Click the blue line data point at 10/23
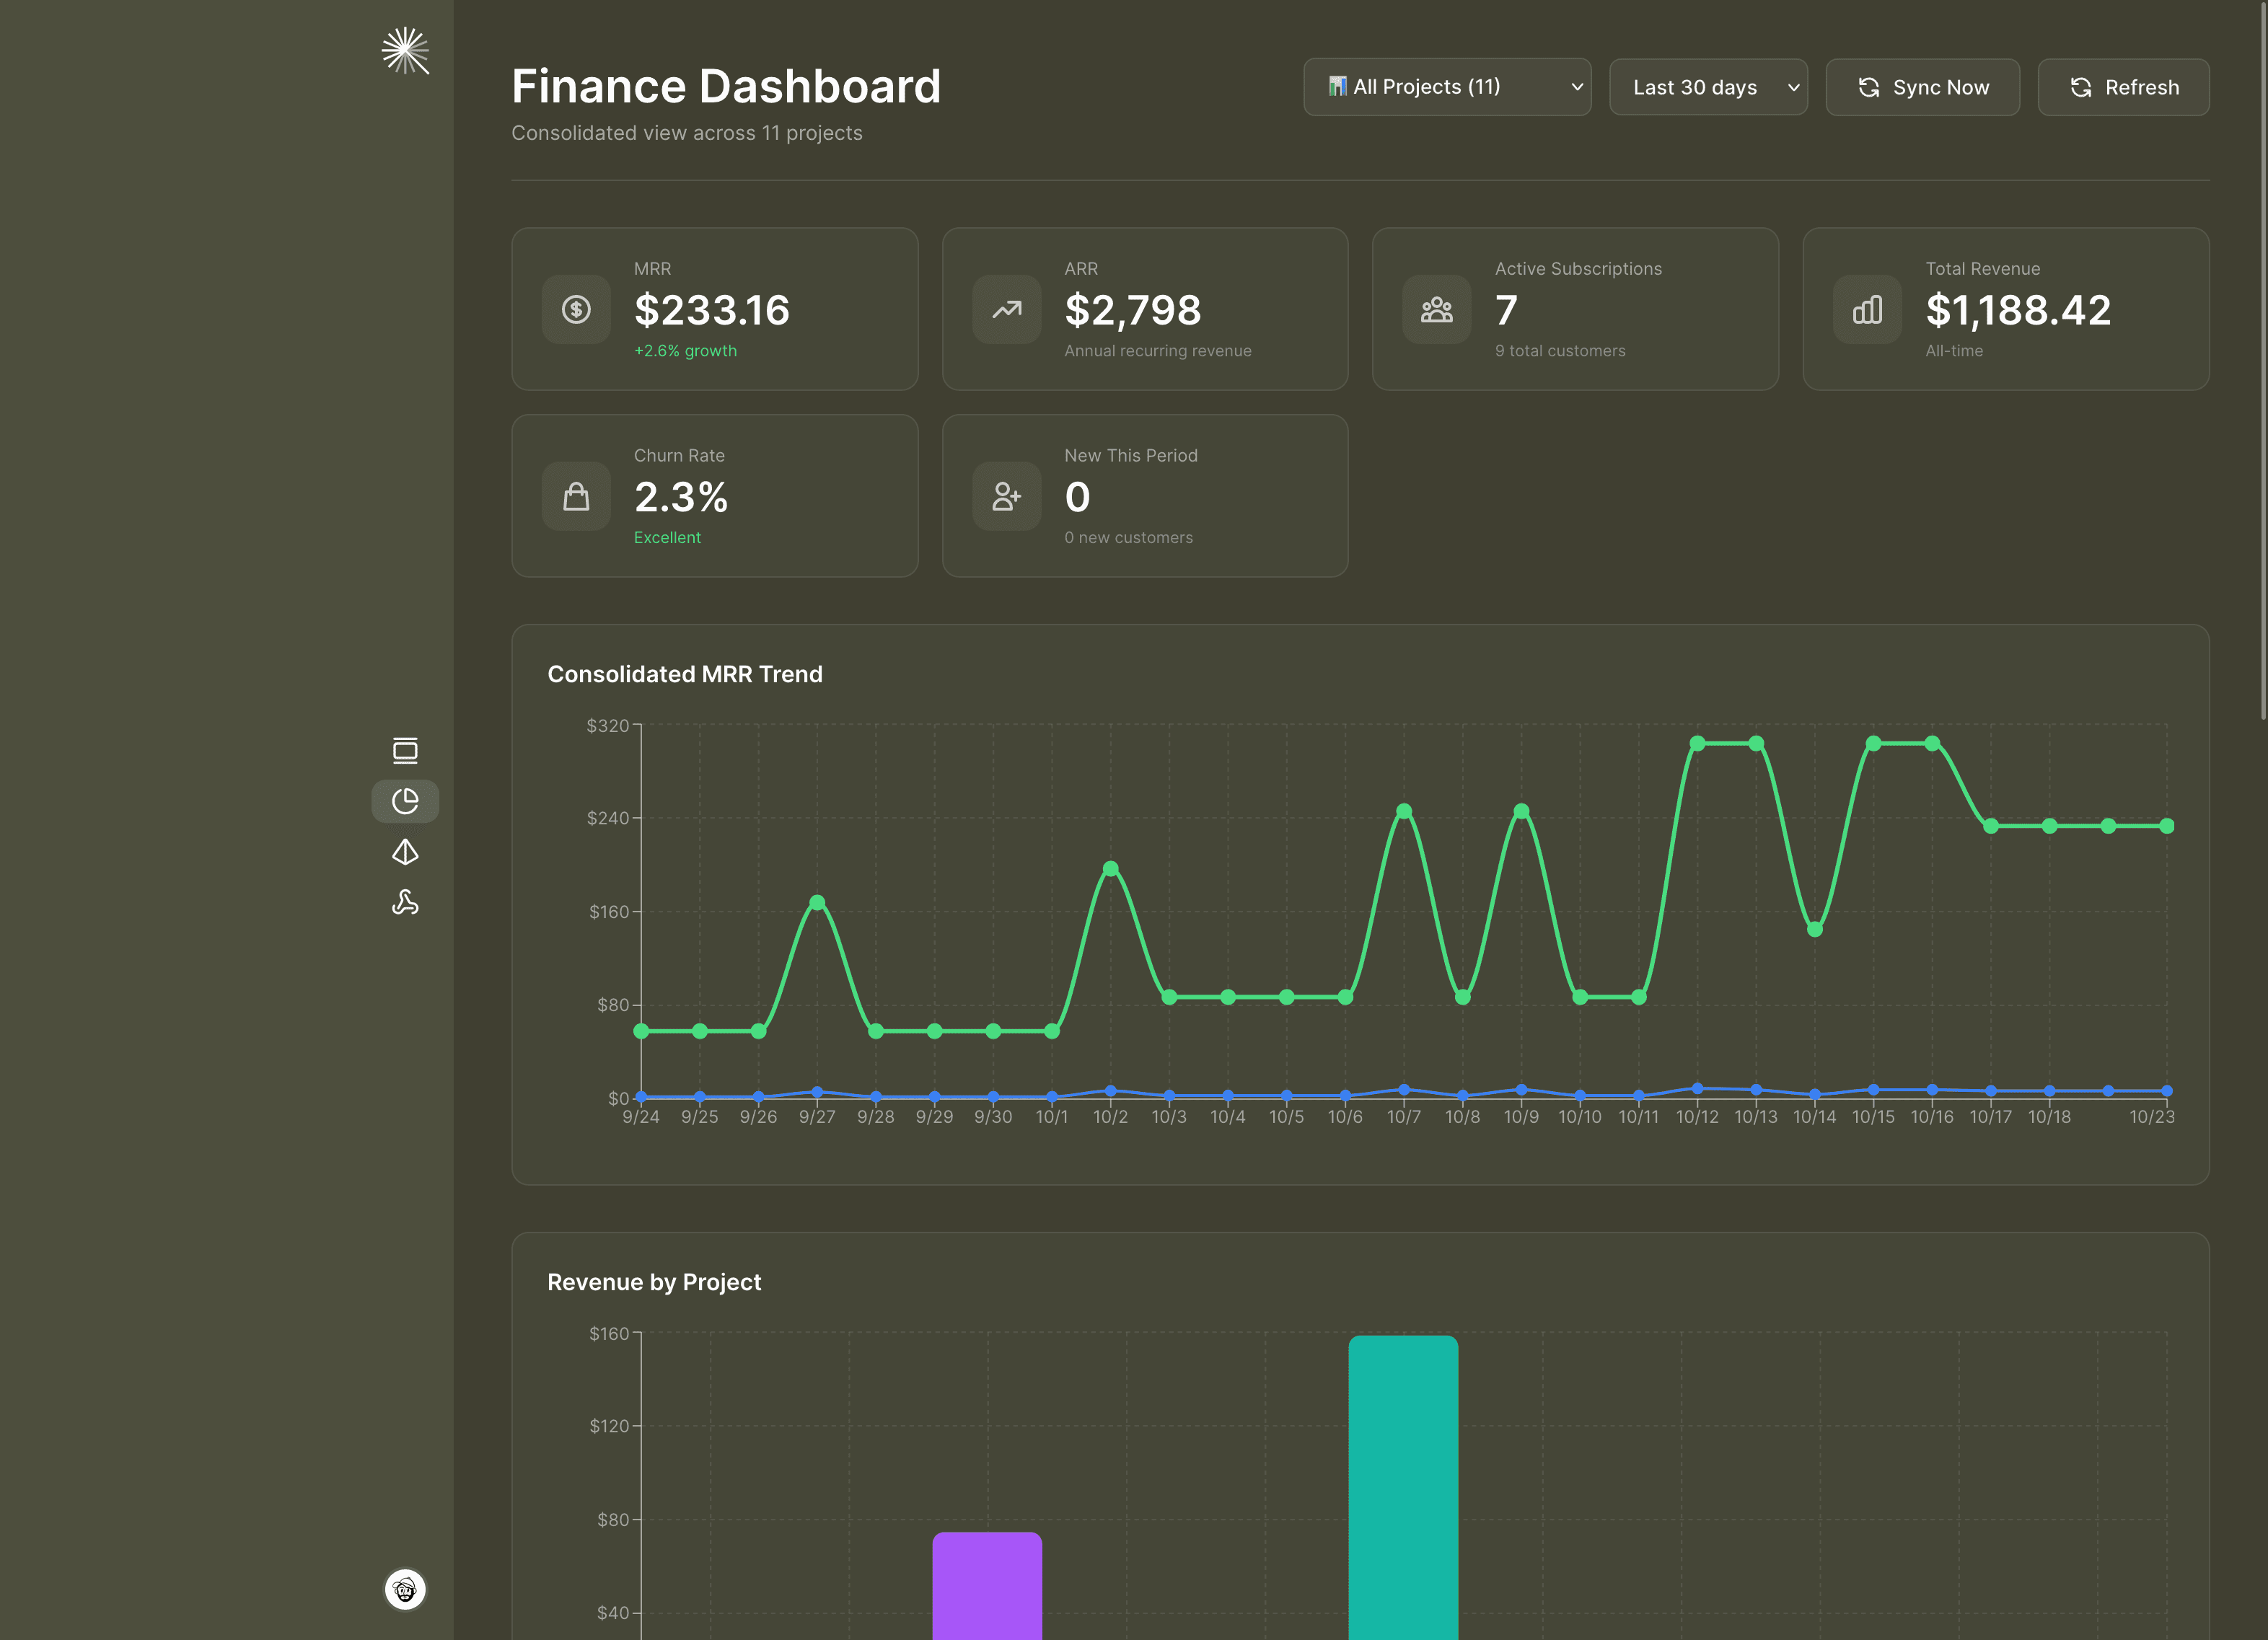2268x1640 pixels. (2167, 1091)
